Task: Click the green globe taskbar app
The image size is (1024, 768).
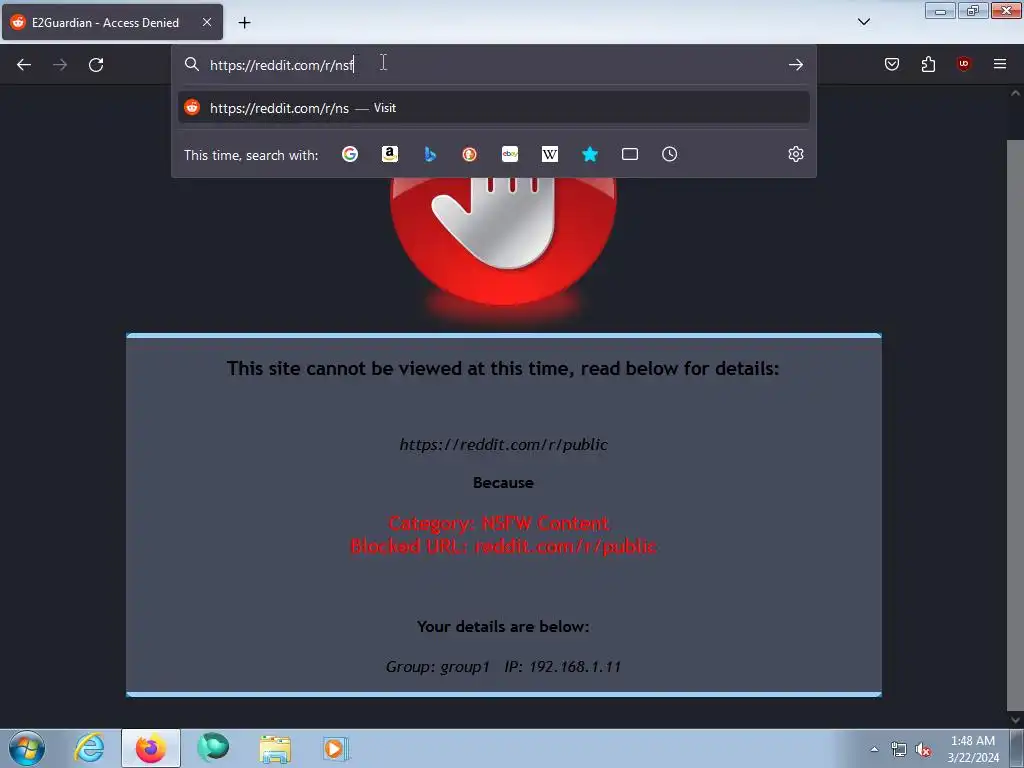Action: [213, 748]
